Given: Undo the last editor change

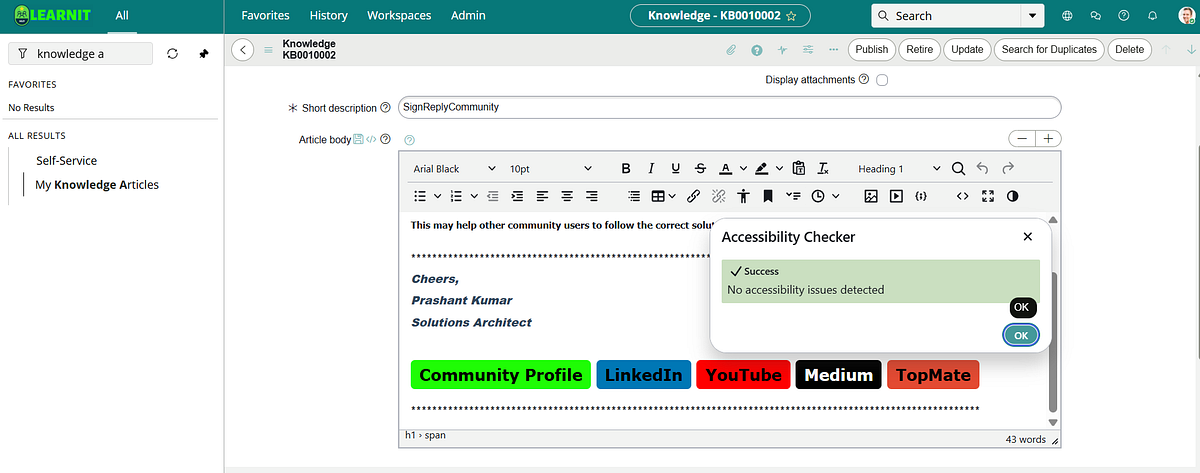Looking at the screenshot, I should 982,169.
